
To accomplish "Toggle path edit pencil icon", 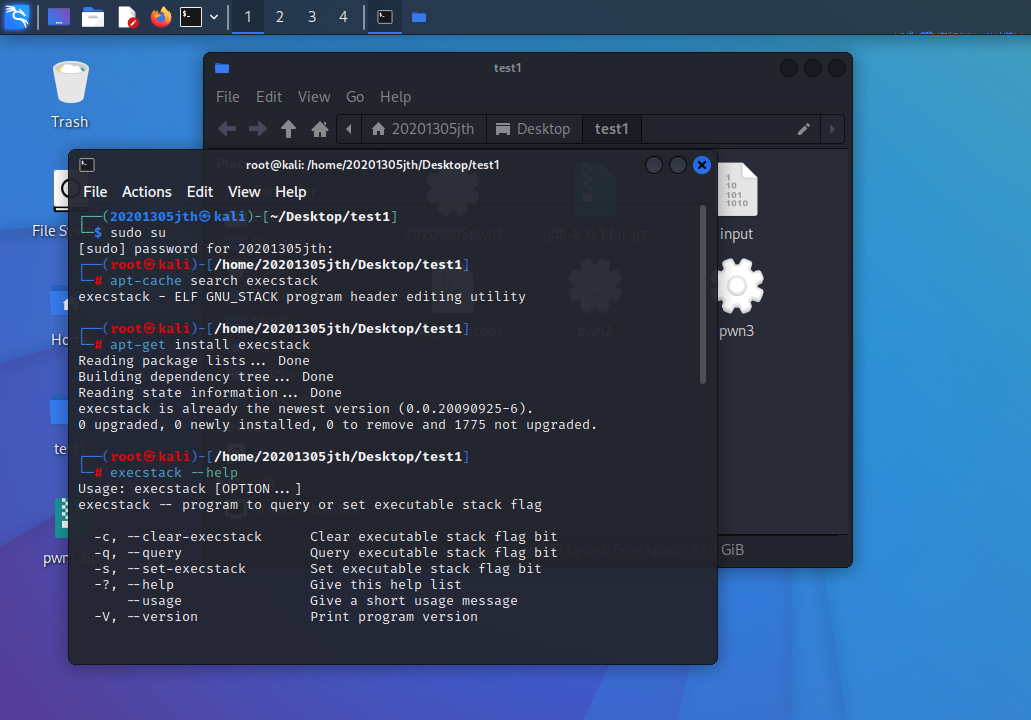I will 803,129.
